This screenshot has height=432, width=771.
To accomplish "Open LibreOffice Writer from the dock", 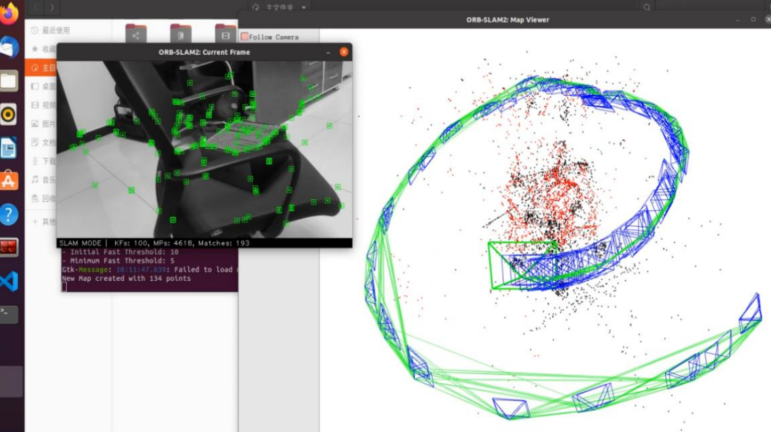I will click(x=9, y=148).
